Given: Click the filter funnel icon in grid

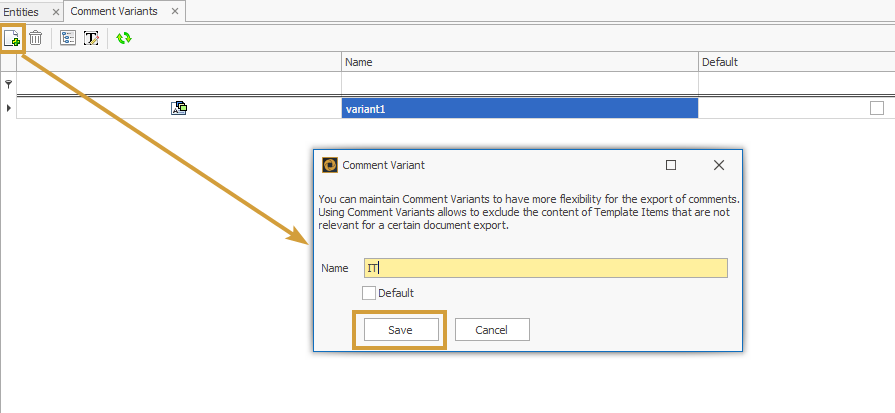Looking at the screenshot, I should coord(9,85).
